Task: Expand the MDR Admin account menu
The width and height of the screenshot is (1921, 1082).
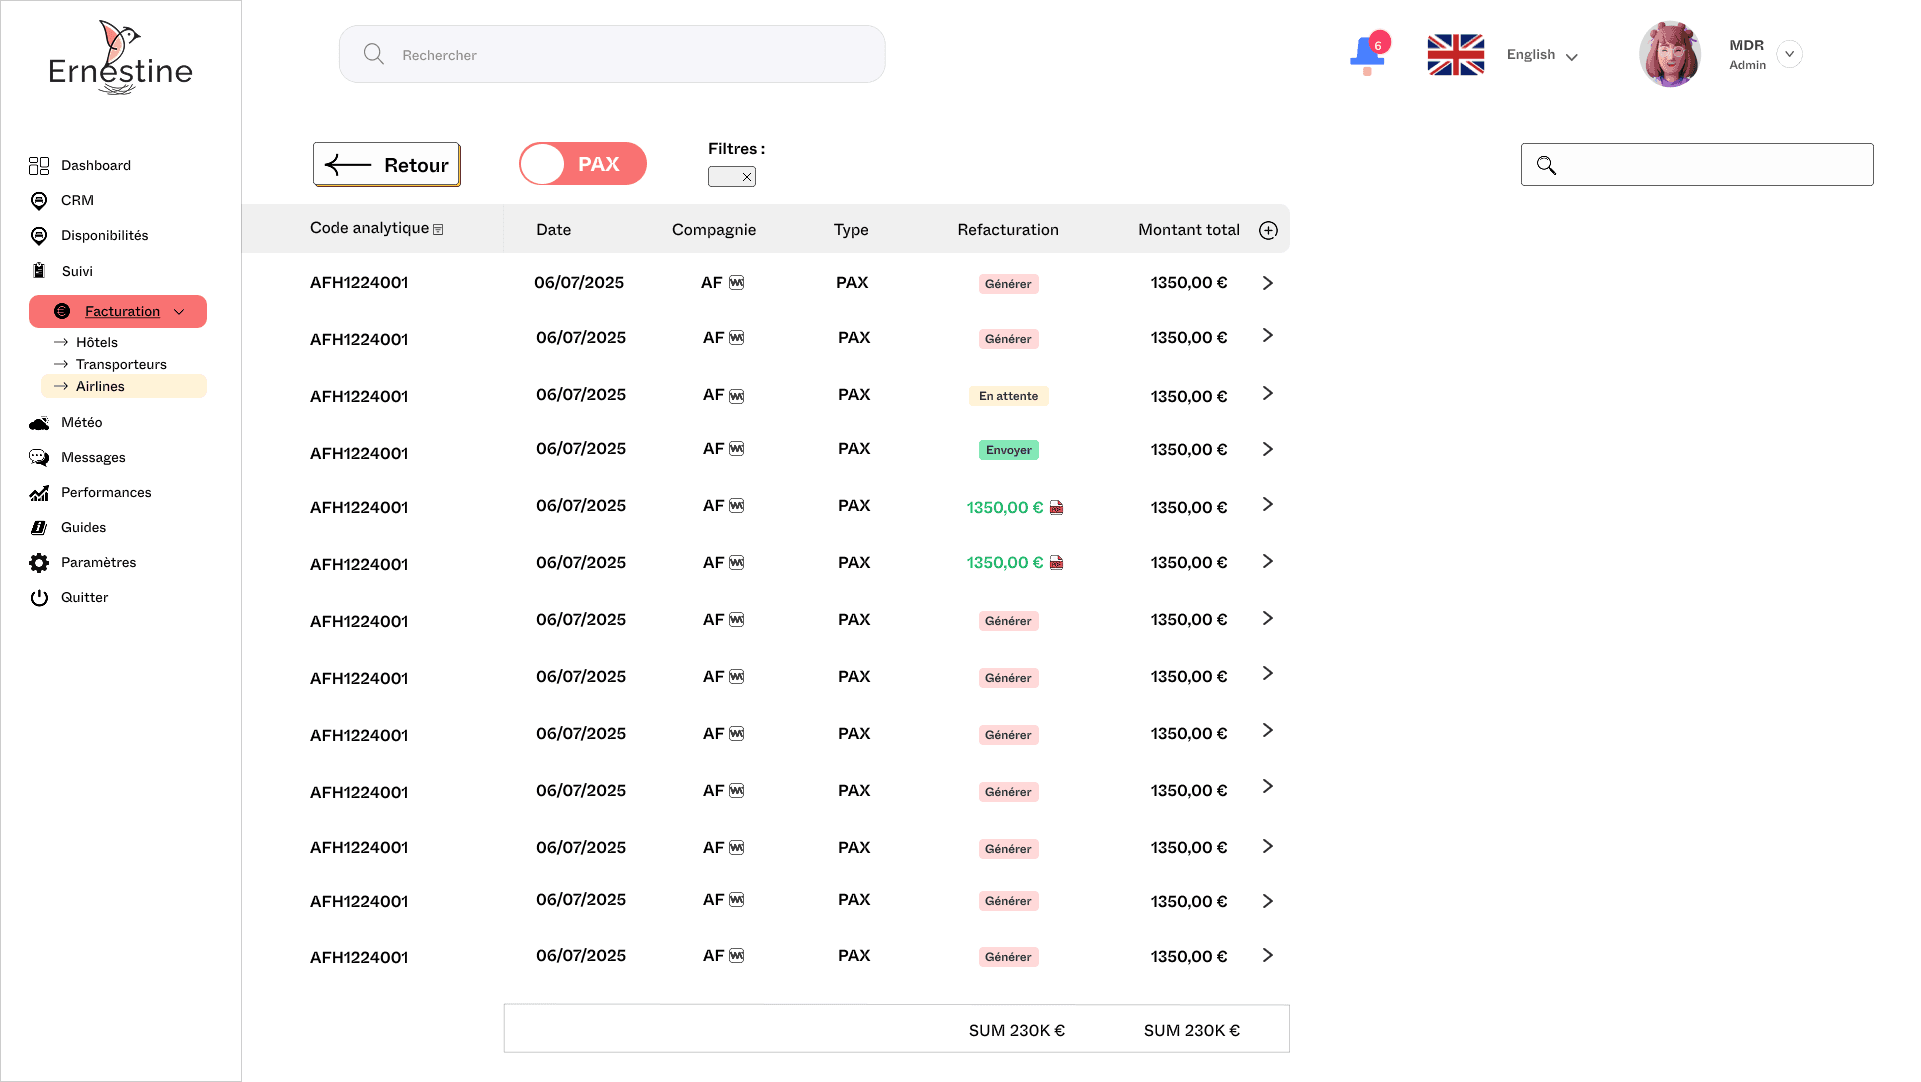Action: pos(1790,54)
